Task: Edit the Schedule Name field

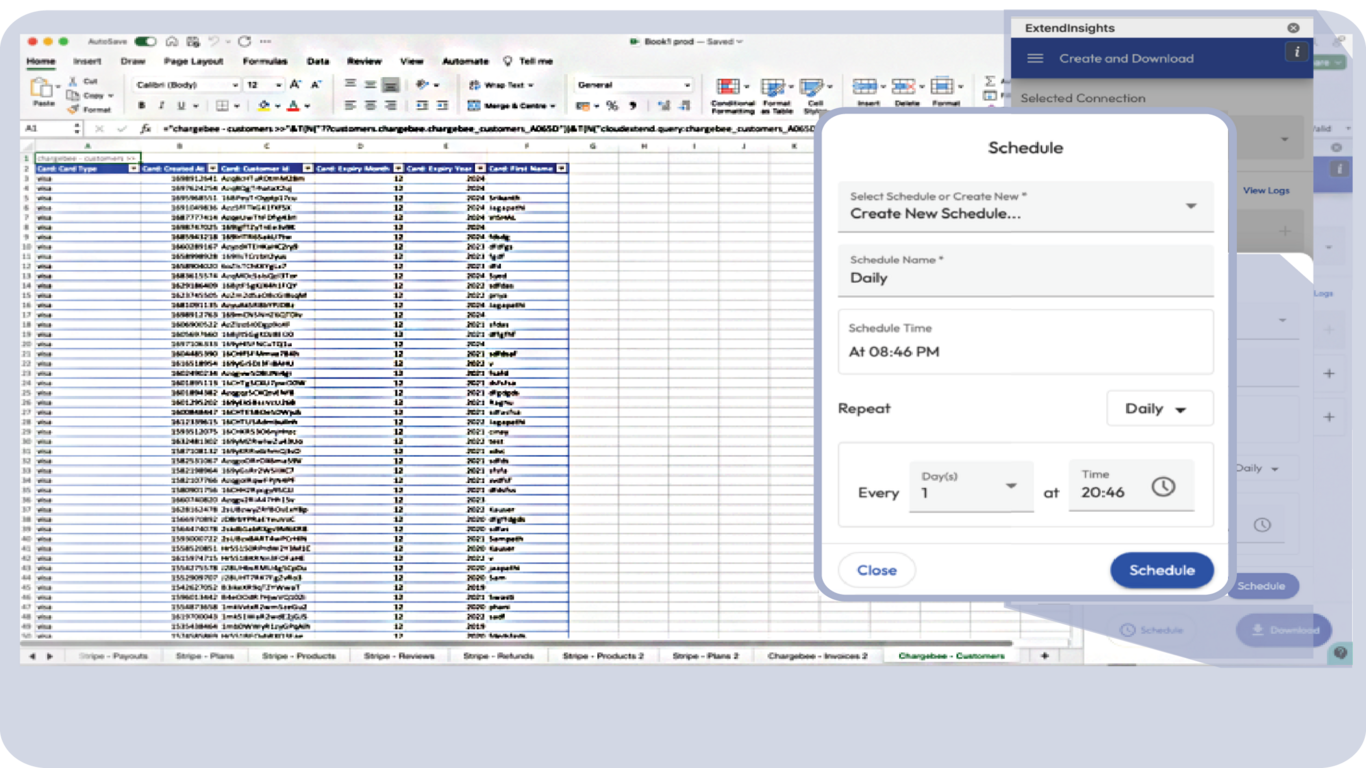Action: 1025,270
